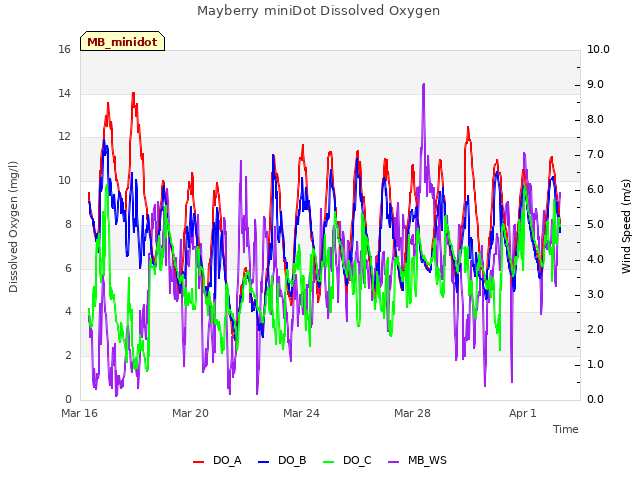The width and height of the screenshot is (640, 480).
Task: Click the 9.0 wind speed tick label
Action: [x=595, y=84]
